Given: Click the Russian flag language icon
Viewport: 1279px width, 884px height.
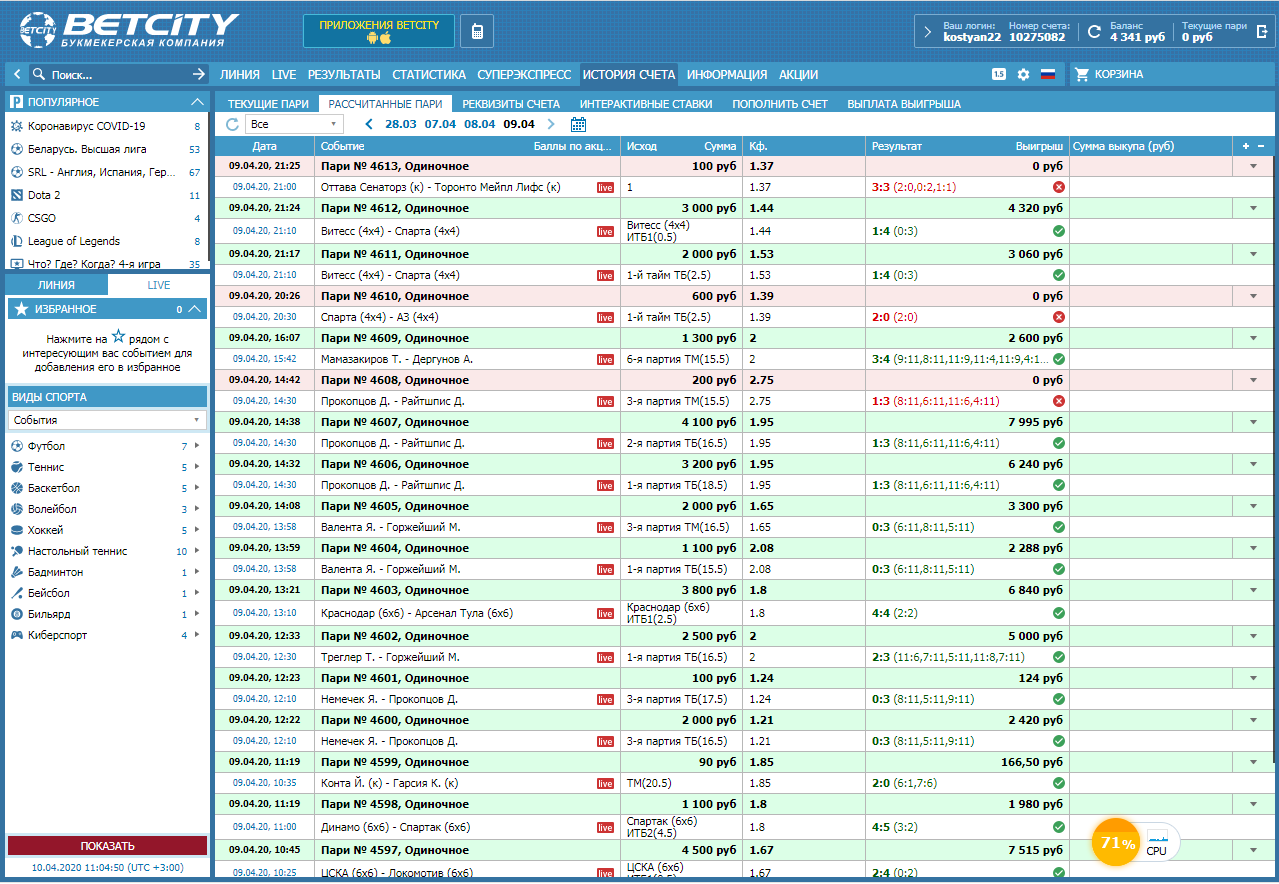Looking at the screenshot, I should click(x=1048, y=74).
